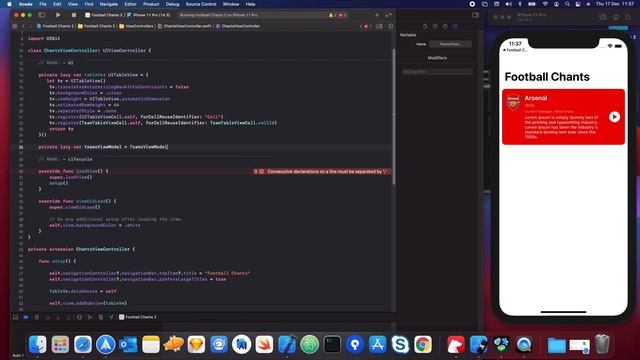Go forward with the jump bar right arrow
This screenshot has height=360, width=640.
click(30, 26)
